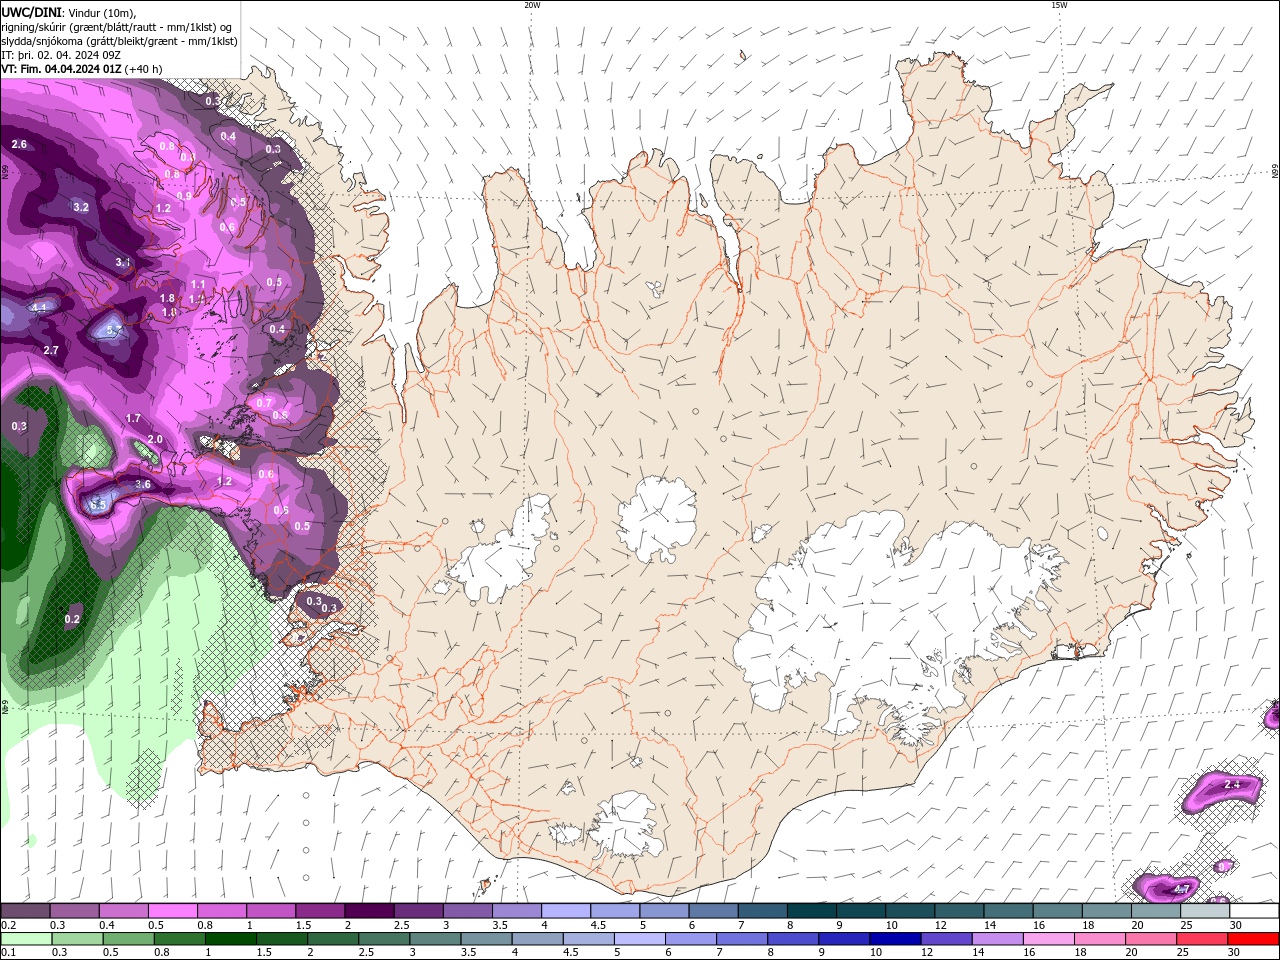This screenshot has width=1280, height=960.
Task: Click the rigning/skúrir legend description line
Action: point(118,26)
